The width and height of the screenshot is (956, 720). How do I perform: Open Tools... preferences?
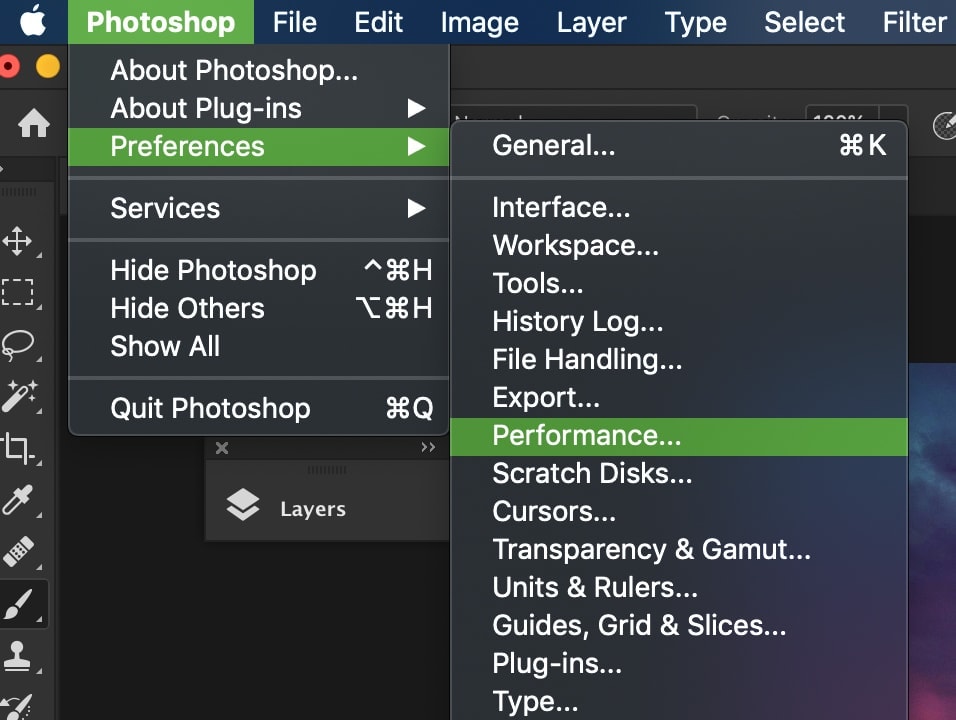[679, 283]
